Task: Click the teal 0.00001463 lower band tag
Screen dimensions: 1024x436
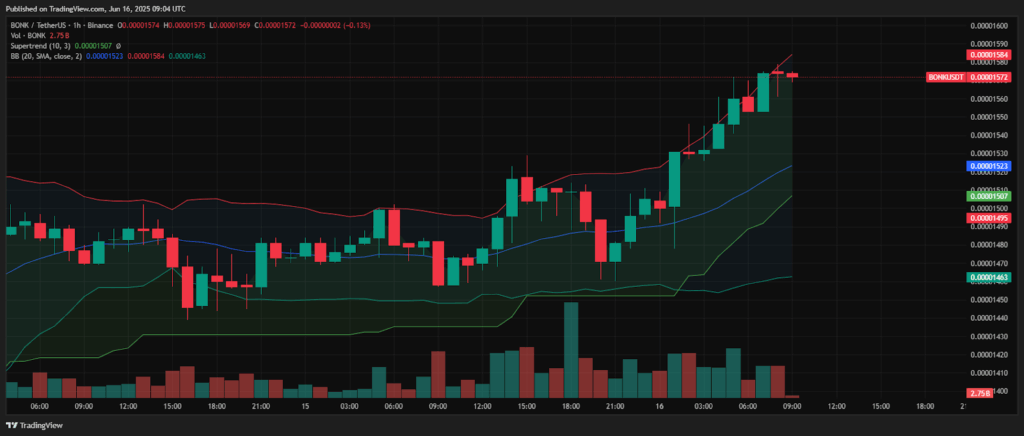Action: (x=989, y=277)
